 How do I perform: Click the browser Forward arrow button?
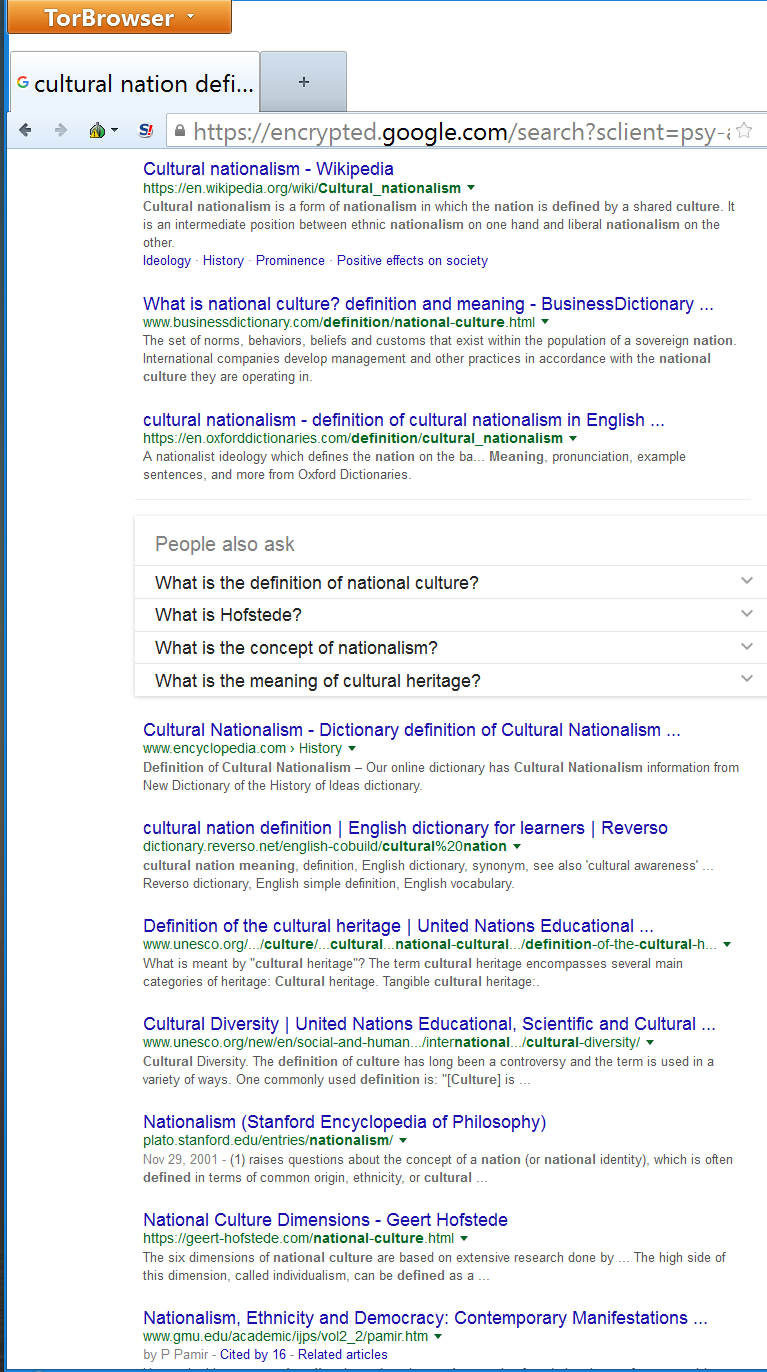[x=60, y=130]
